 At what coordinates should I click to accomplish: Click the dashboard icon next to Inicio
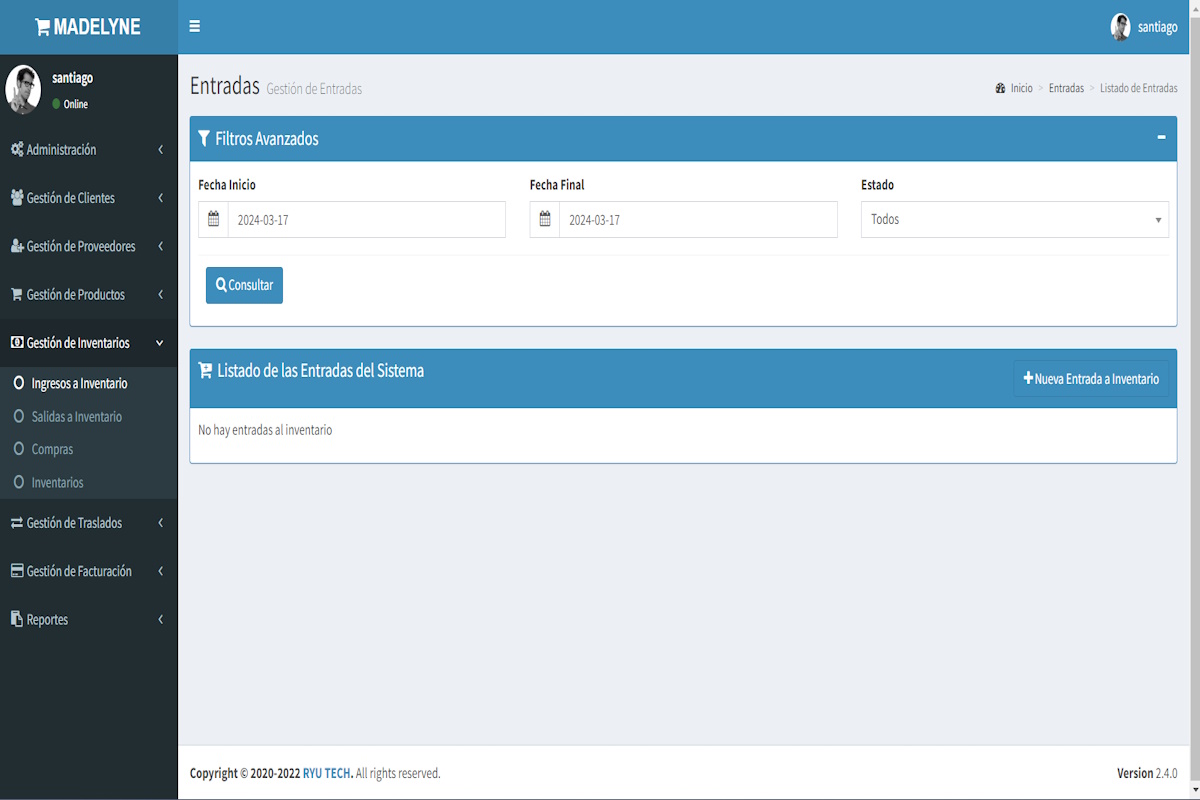pos(1000,88)
